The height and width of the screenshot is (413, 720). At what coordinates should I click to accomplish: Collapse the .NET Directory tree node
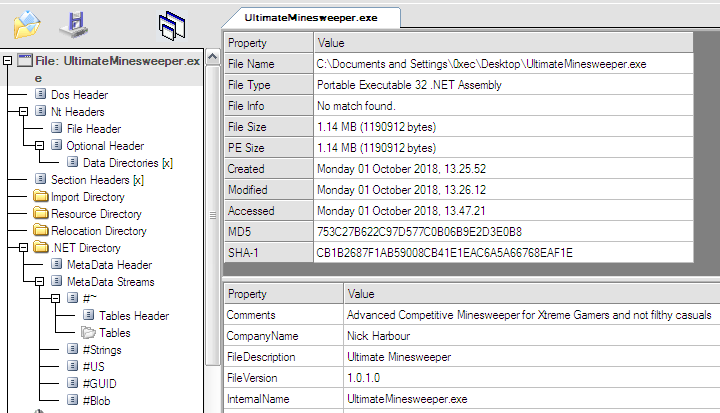click(23, 248)
